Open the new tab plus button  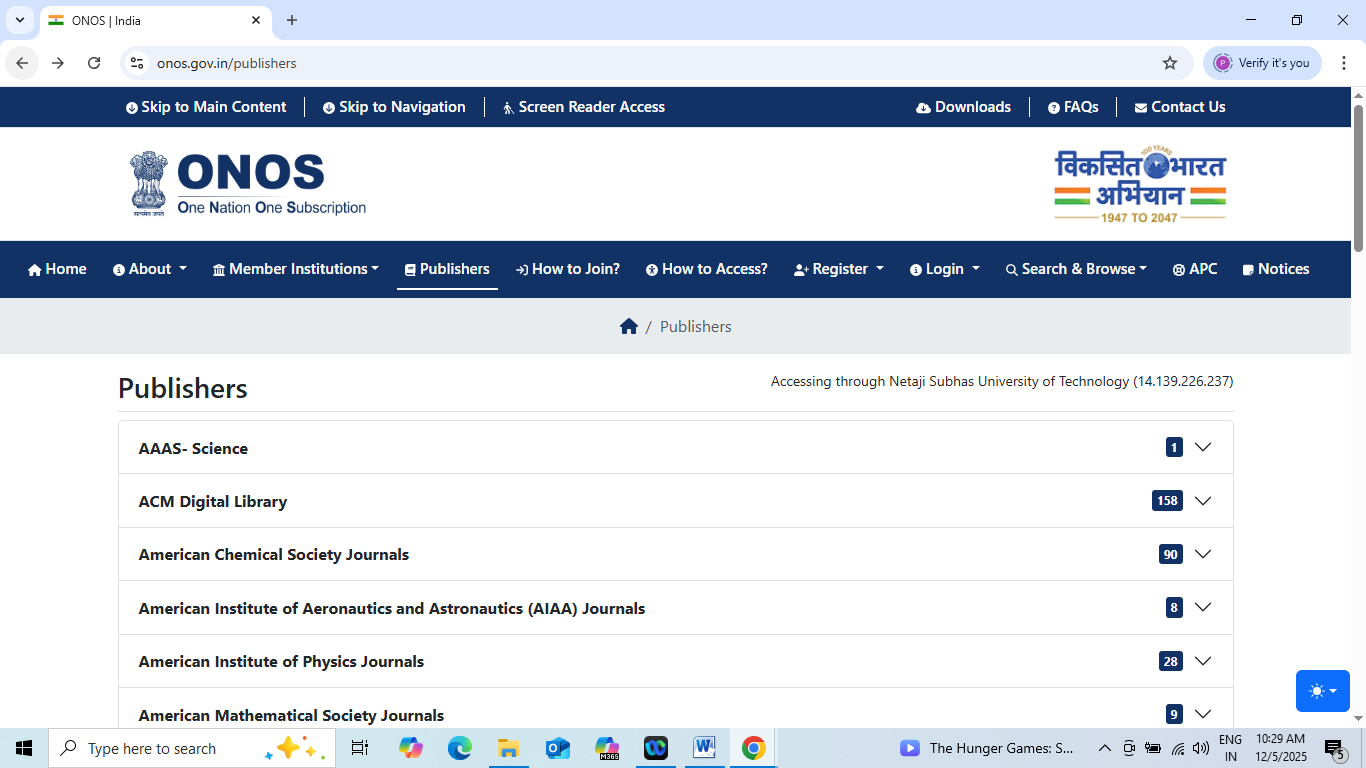[292, 20]
